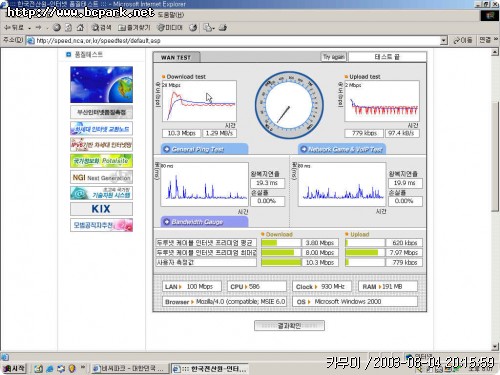Open the 부산인터넷품질측정 banner
This screenshot has height=375, width=500.
click(x=101, y=112)
